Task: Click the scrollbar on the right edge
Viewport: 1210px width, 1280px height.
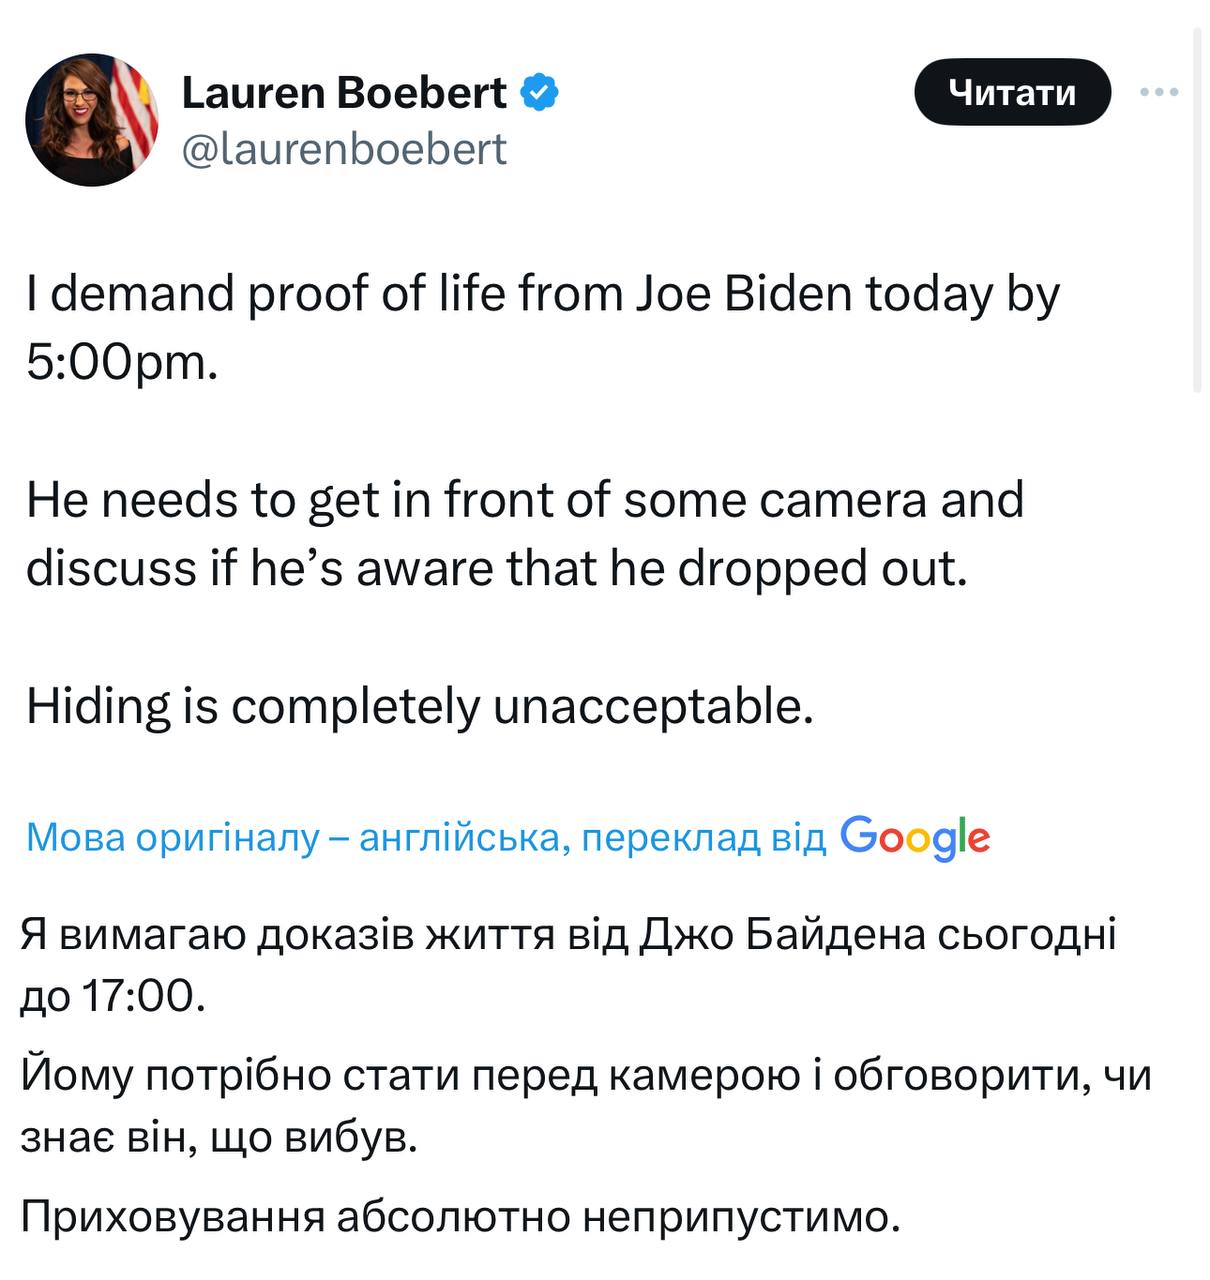Action: coord(1197,210)
